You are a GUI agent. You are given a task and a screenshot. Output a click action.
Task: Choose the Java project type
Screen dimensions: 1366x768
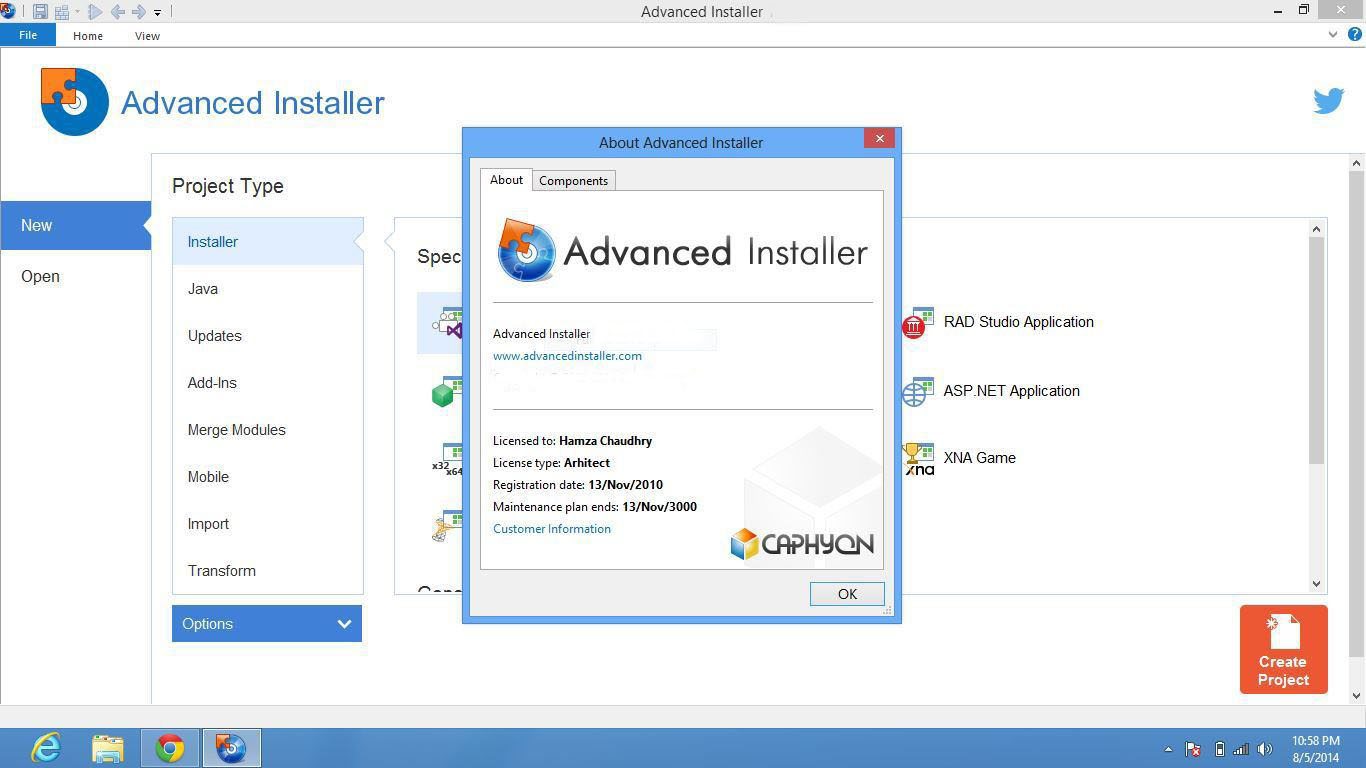[268, 288]
